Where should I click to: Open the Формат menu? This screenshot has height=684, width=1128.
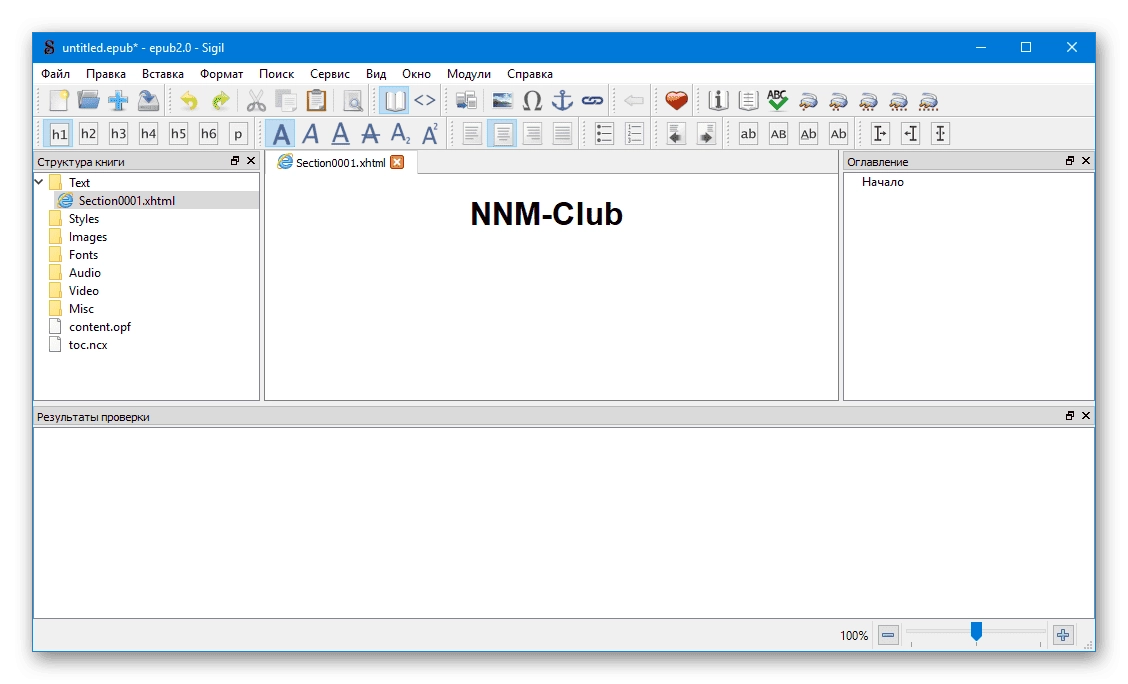[222, 73]
